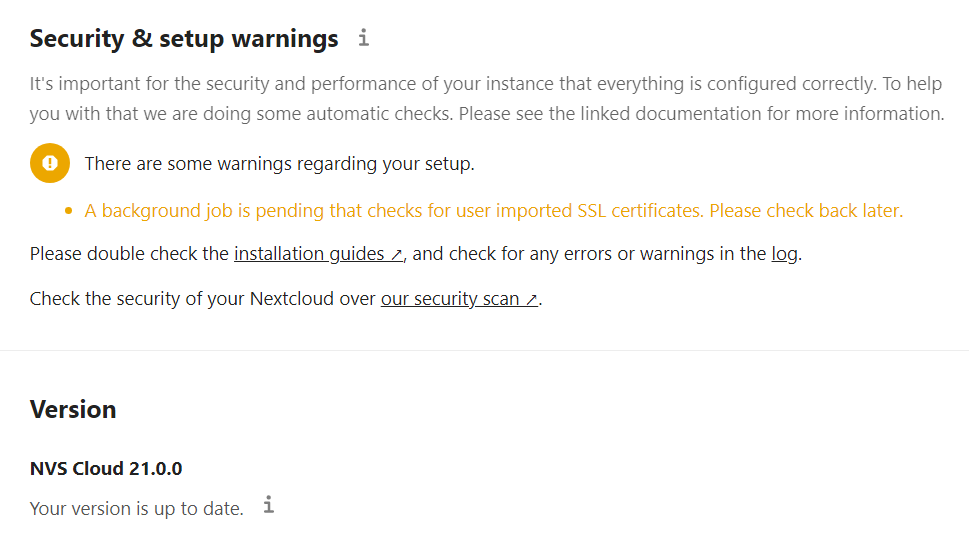Click the 'Security & setup warnings' heading
This screenshot has height=539, width=969.
(184, 39)
